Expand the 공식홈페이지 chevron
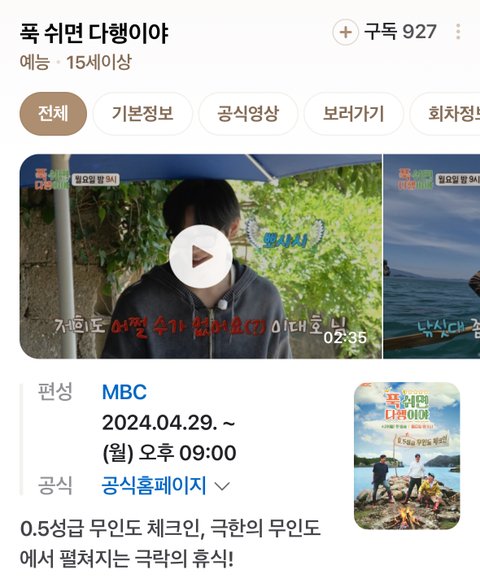The image size is (480, 587). 222,486
